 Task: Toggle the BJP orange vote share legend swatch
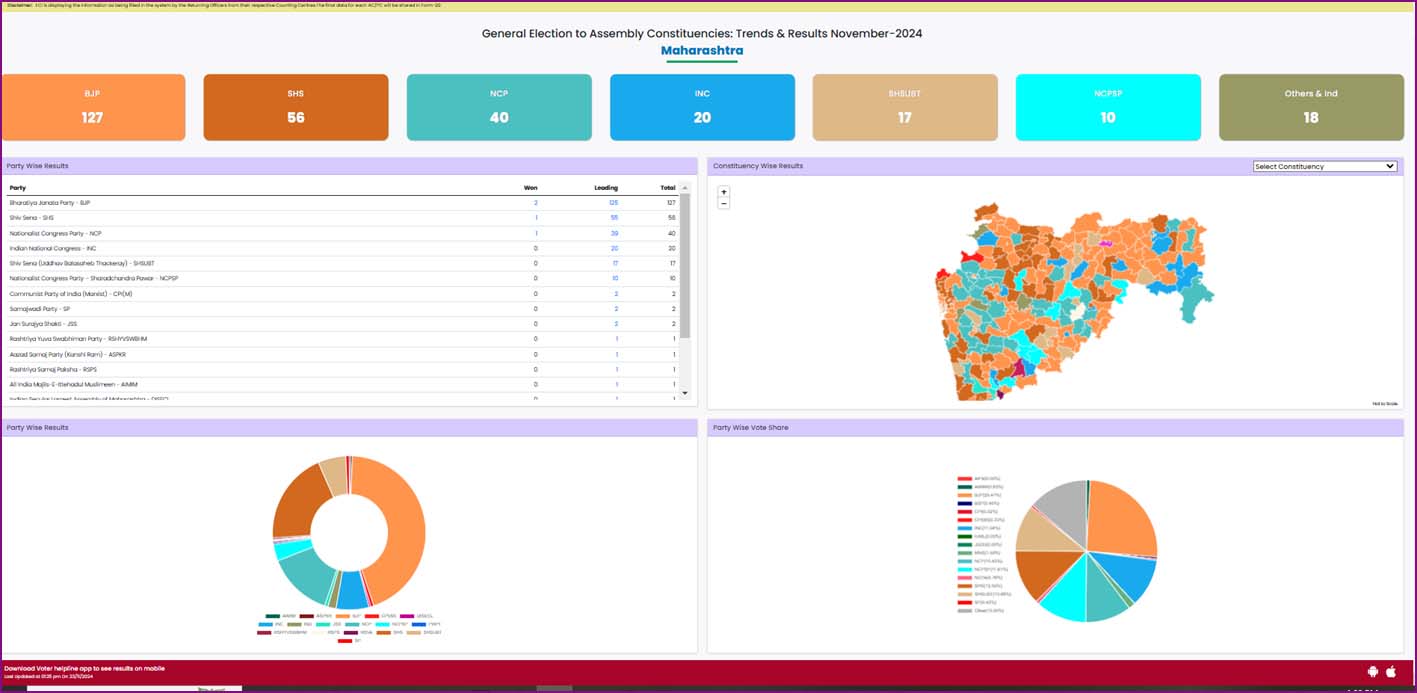click(x=965, y=495)
